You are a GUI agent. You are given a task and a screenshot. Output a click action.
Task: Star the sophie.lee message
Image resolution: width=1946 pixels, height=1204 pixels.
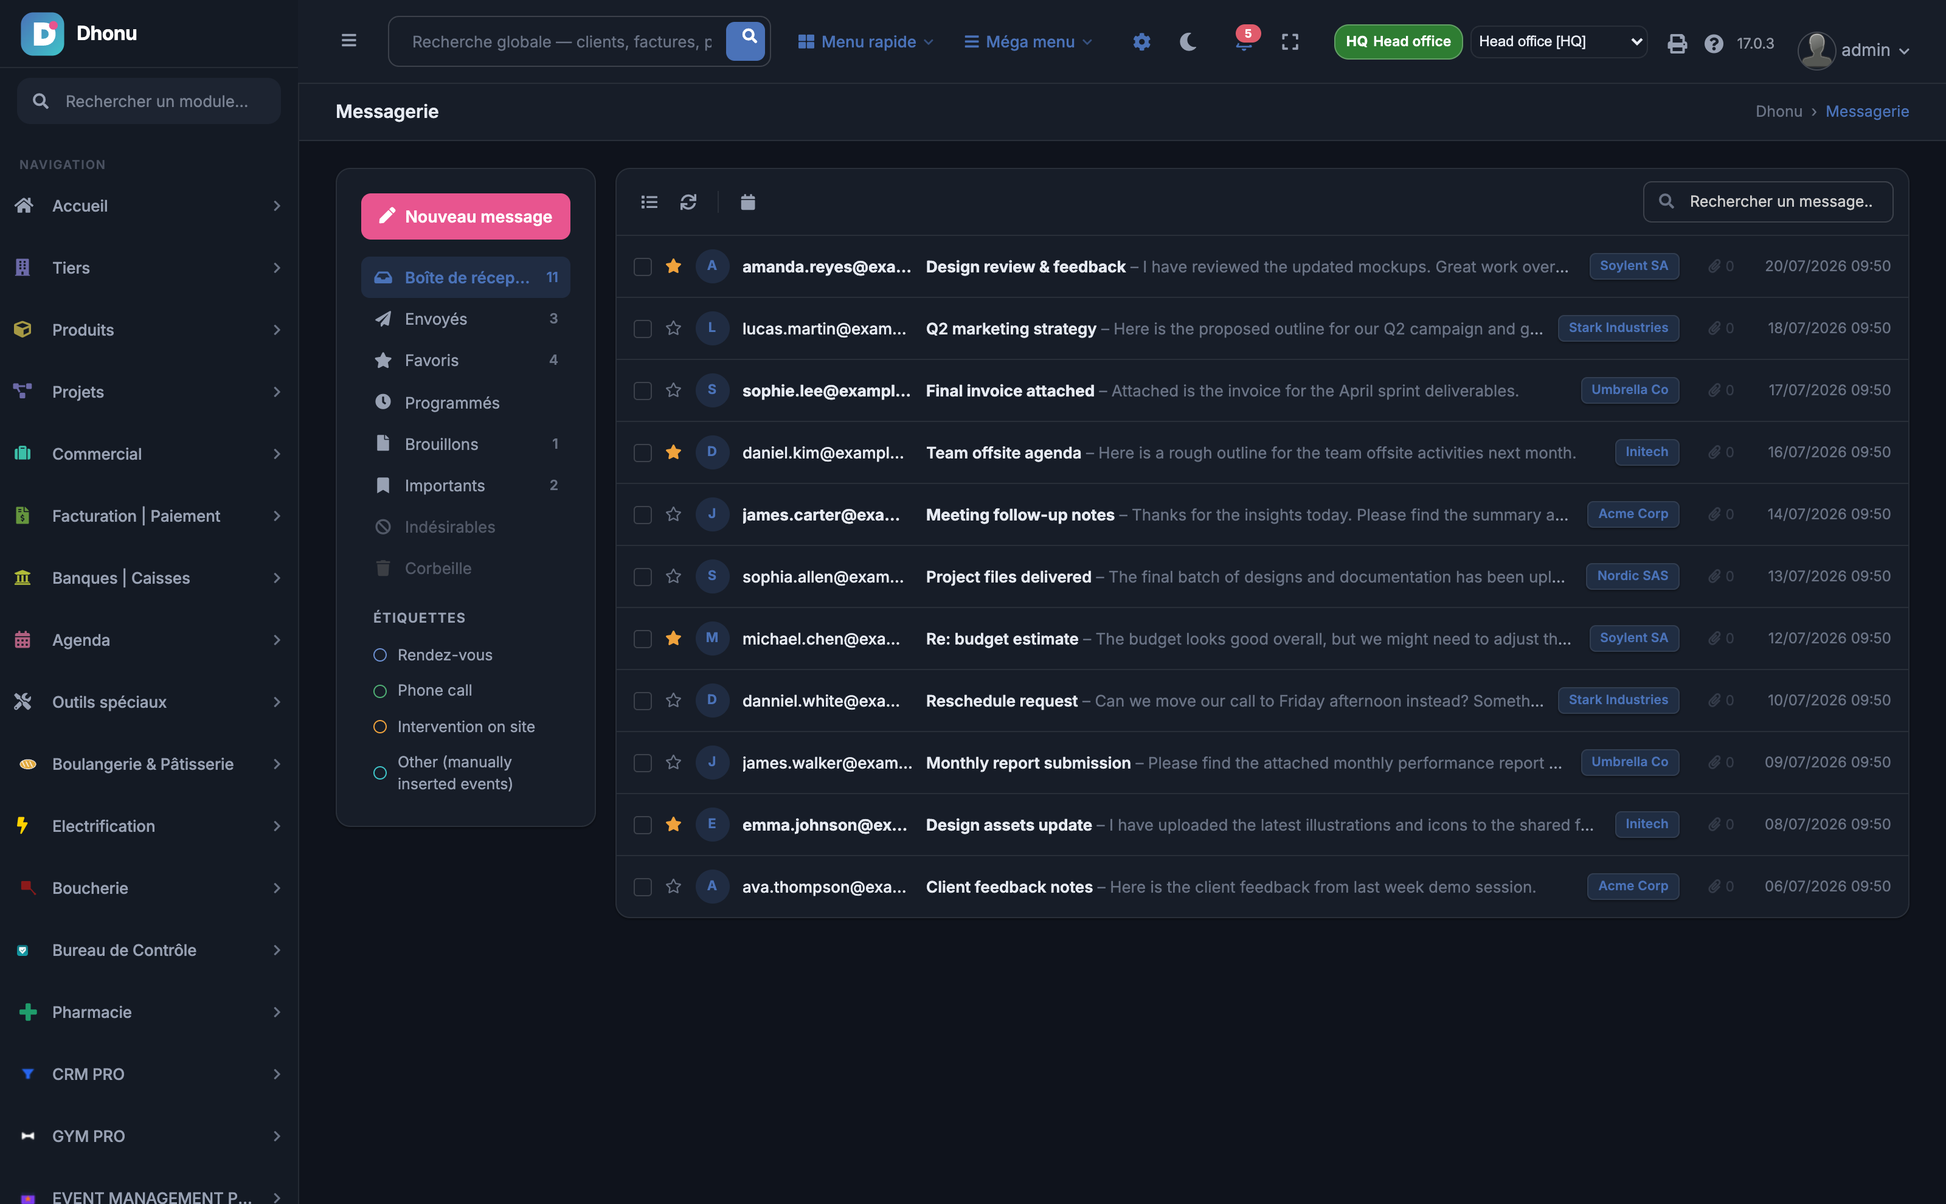(673, 390)
